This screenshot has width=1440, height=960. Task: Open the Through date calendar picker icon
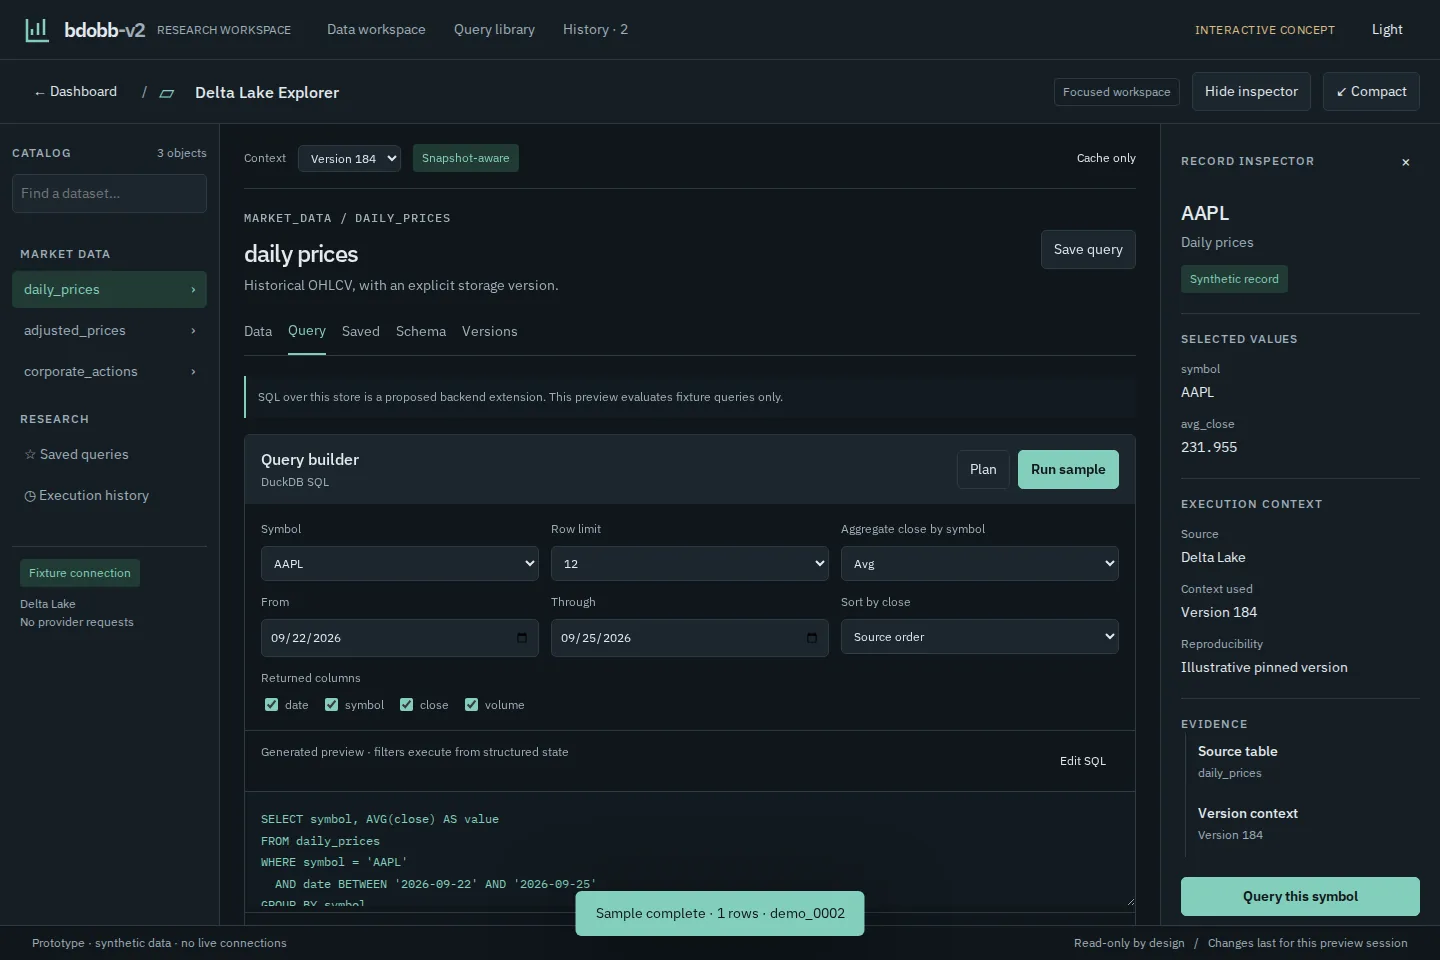pos(812,638)
